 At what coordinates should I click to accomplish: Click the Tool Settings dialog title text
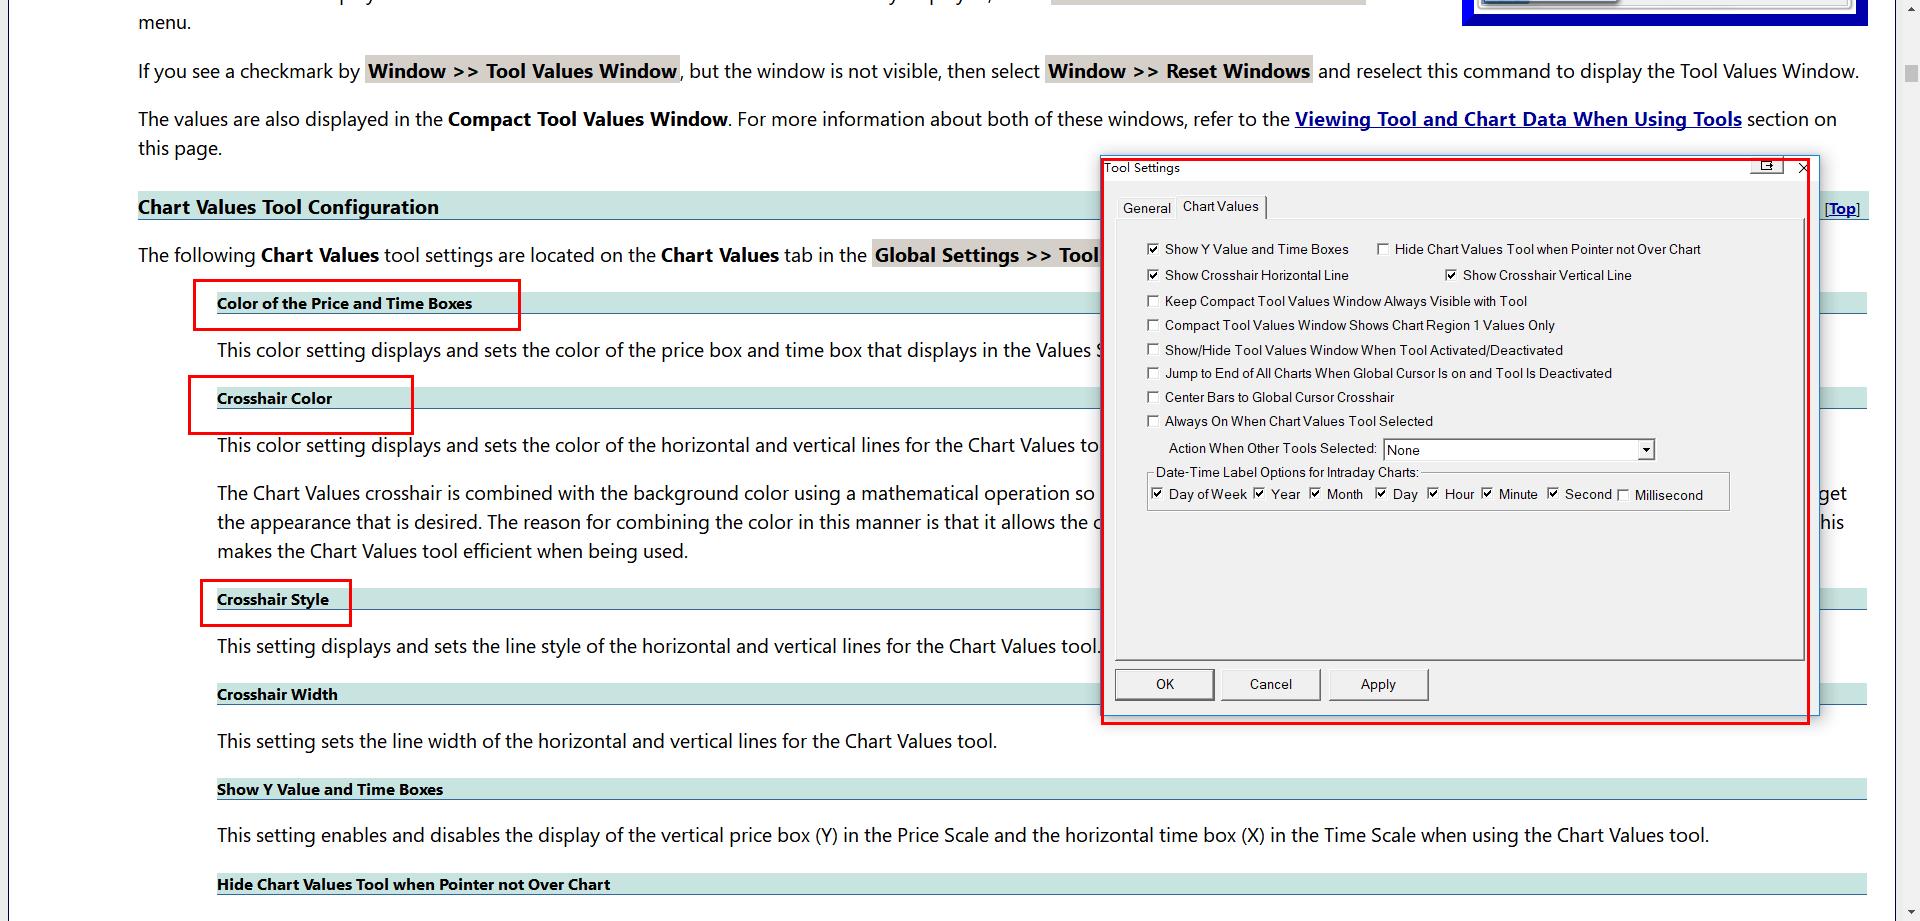point(1142,167)
